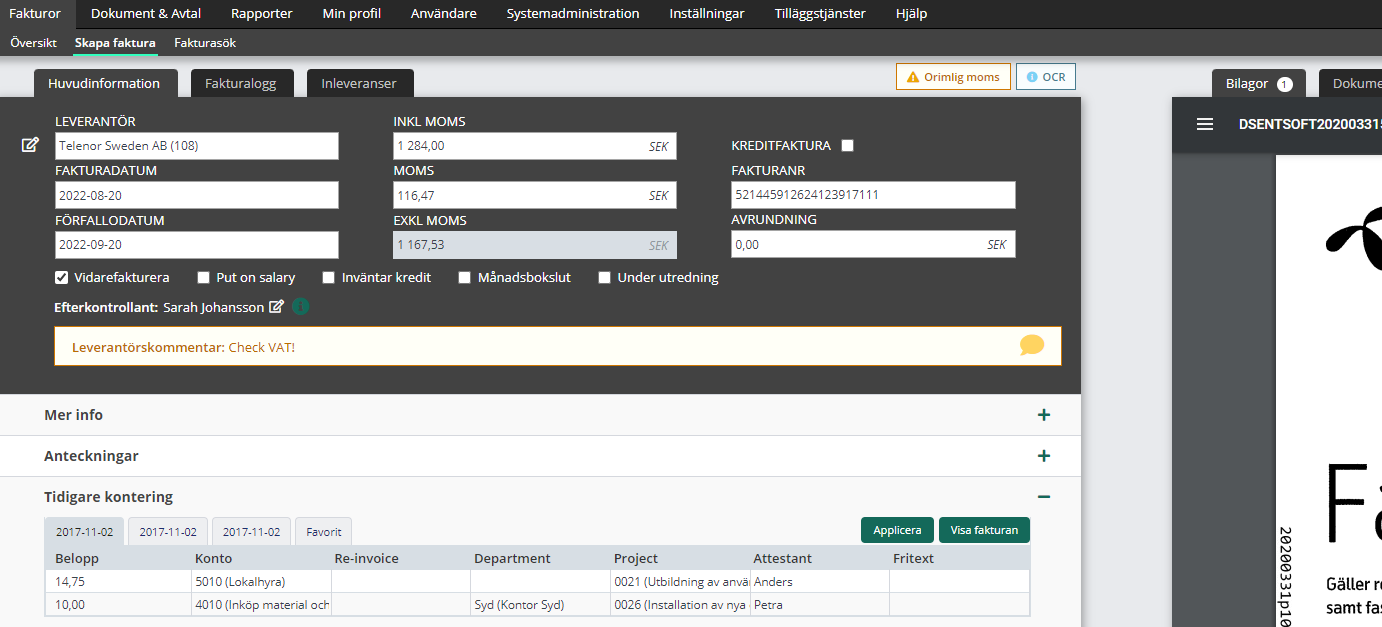Open the Bilagor tab
Viewport: 1382px width, 627px height.
tap(1259, 84)
